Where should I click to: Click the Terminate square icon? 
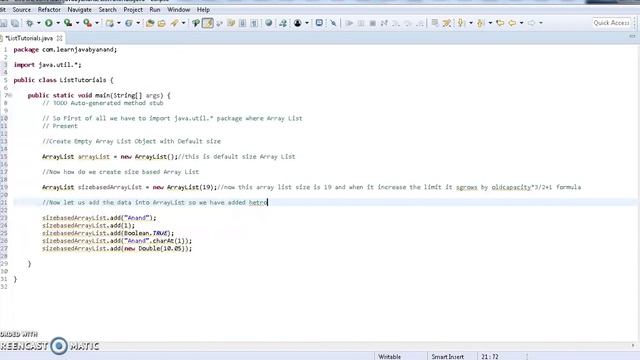372,23
